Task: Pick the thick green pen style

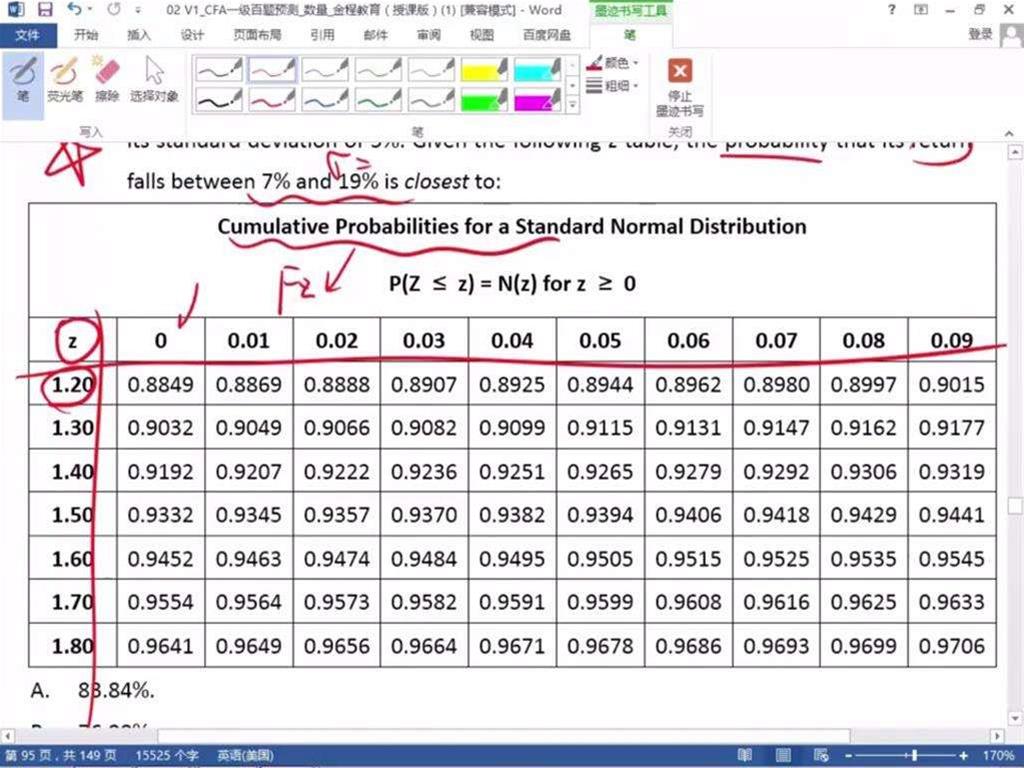Action: tap(377, 100)
